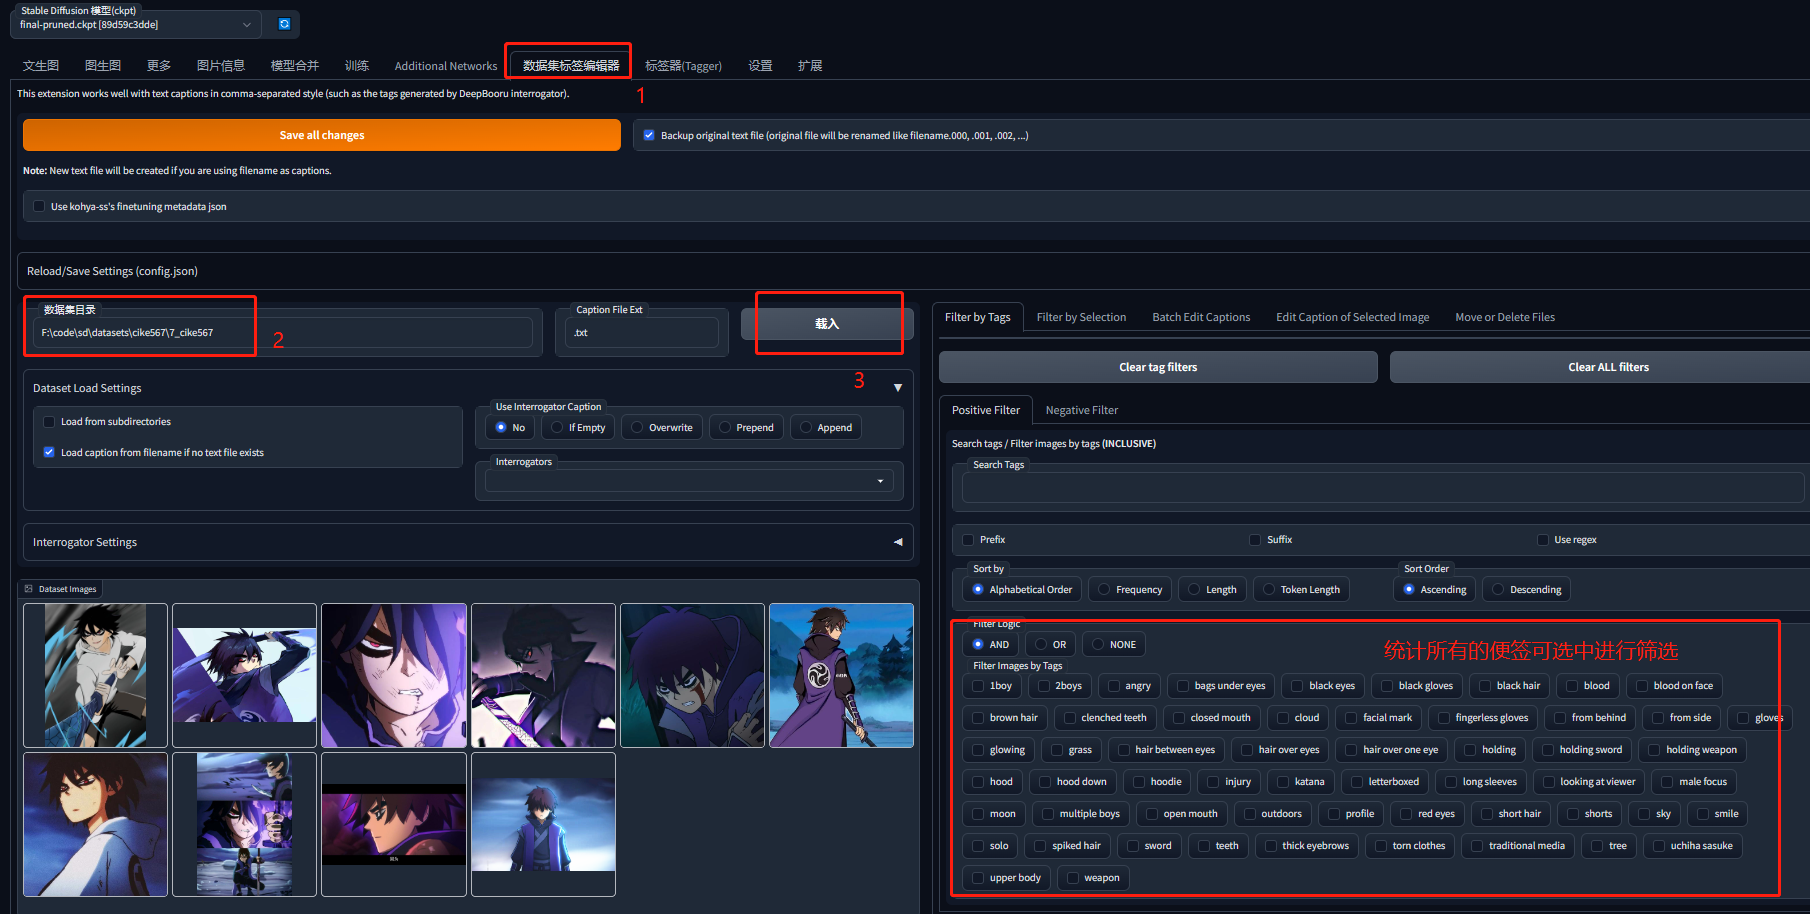This screenshot has height=914, width=1810.
Task: Enable the Use regex checkbox
Action: [1543, 539]
